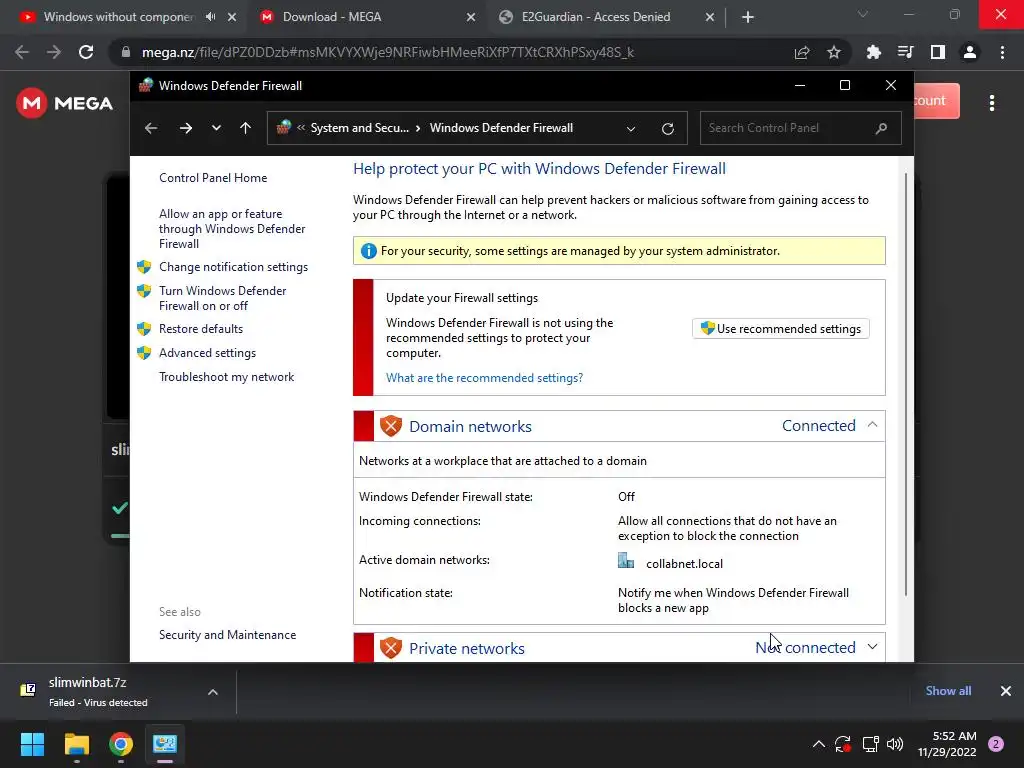Open What are the recommended settings link
Viewport: 1024px width, 768px height.
point(485,377)
